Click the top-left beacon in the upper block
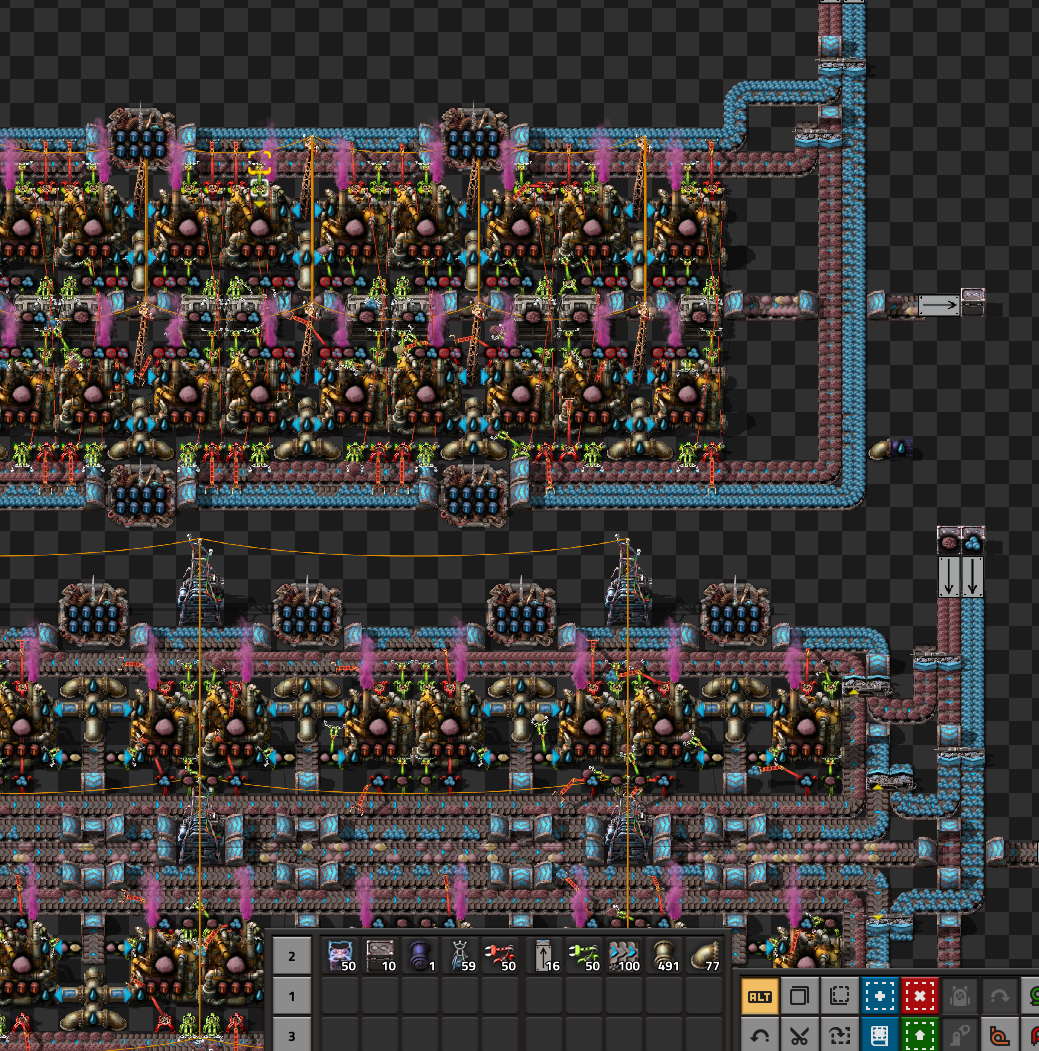The width and height of the screenshot is (1039, 1051). [x=141, y=139]
